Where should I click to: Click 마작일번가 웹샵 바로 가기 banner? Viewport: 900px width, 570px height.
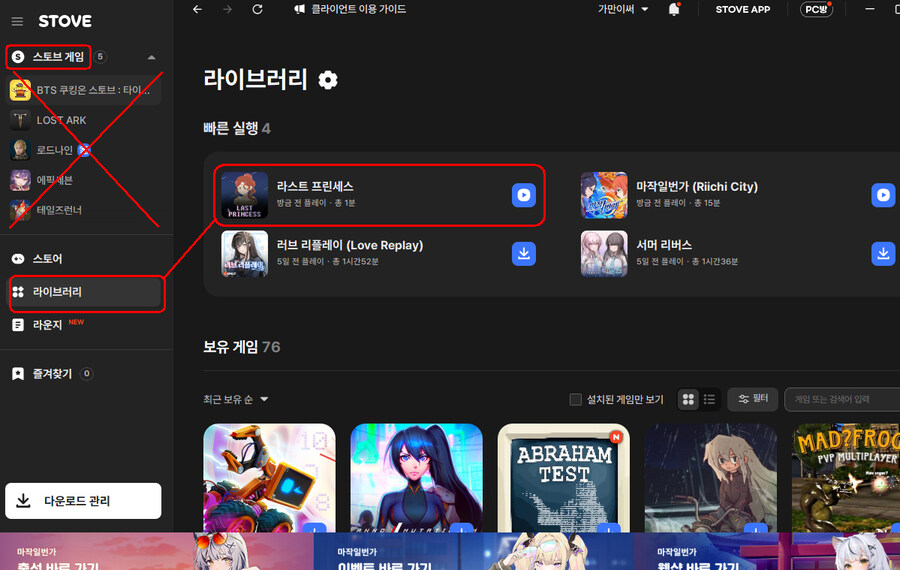pos(767,552)
